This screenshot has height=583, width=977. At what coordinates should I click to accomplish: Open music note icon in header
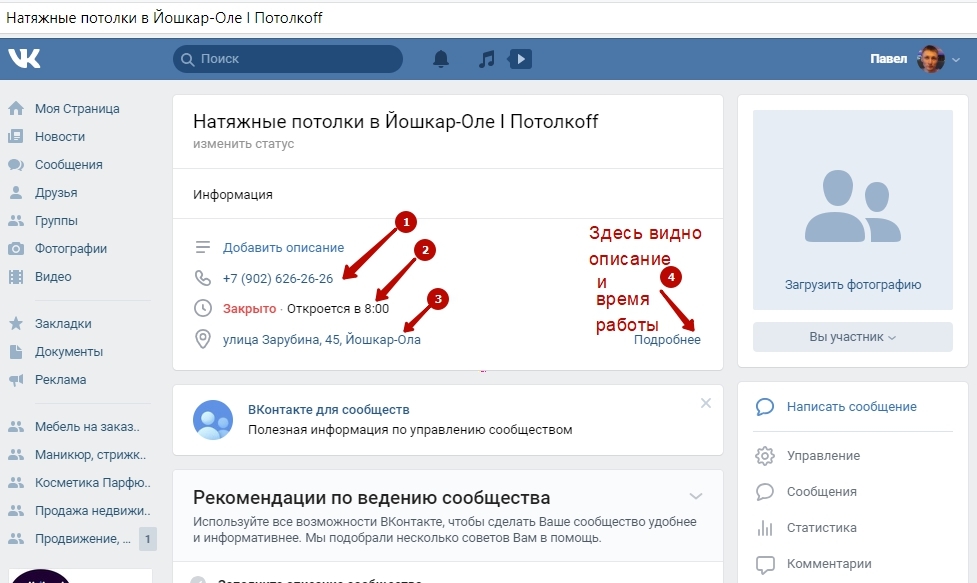pos(487,59)
